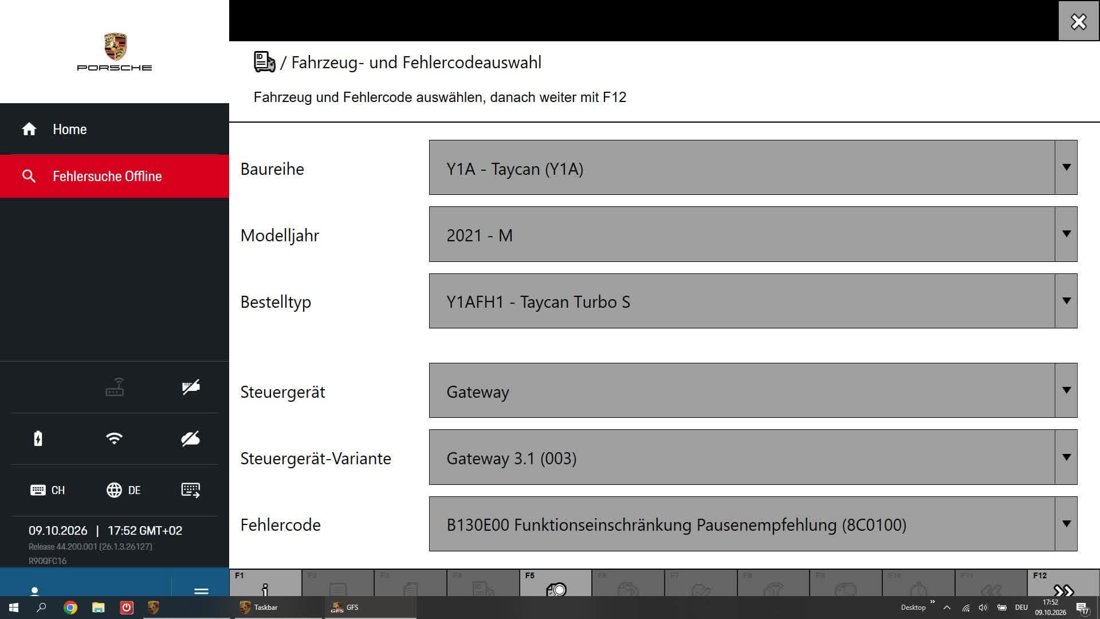Open the Bestelltyp dropdown list
This screenshot has width=1100, height=619.
pos(753,301)
